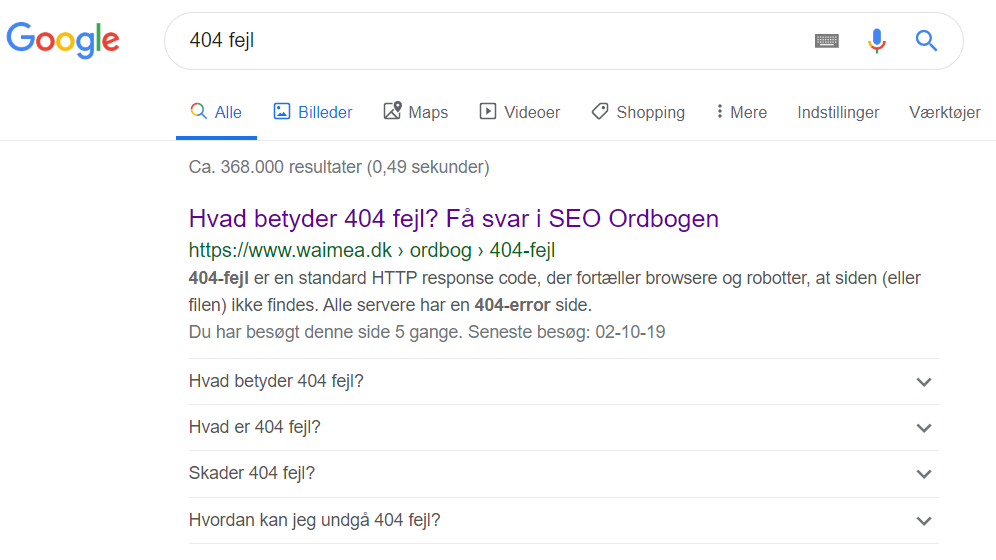Click the Google logo
996x560 pixels.
point(63,39)
